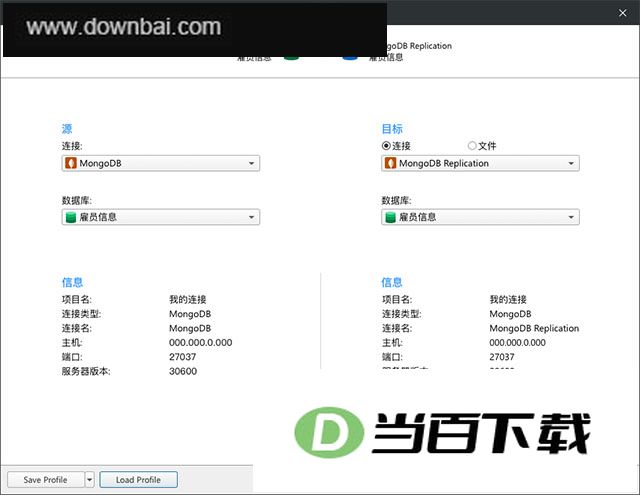Click source project name 我的连接
Screen dimensions: 640x495
point(188,299)
